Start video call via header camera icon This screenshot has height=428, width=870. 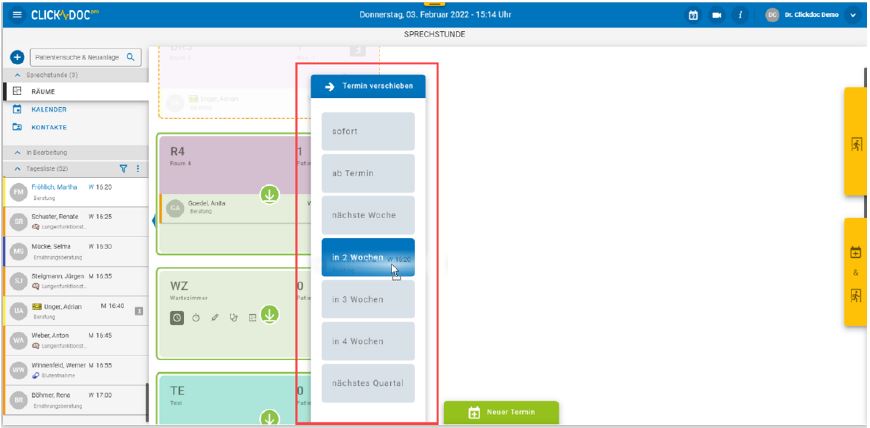(x=716, y=15)
